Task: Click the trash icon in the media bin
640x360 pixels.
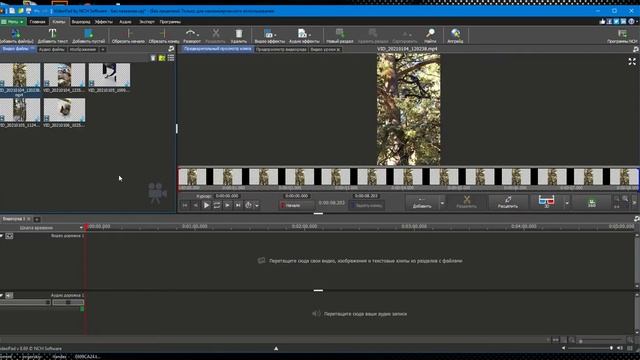Action: [x=153, y=58]
